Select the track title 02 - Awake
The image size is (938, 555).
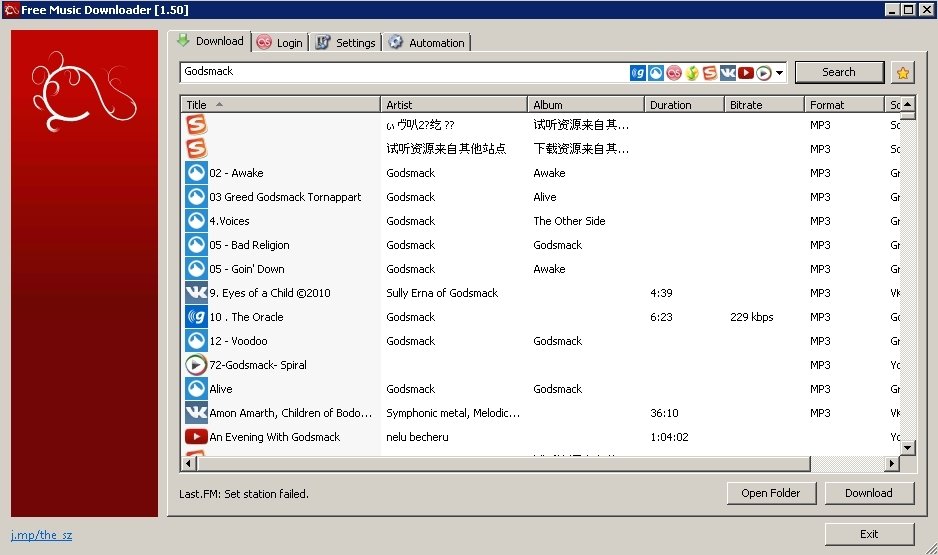236,173
